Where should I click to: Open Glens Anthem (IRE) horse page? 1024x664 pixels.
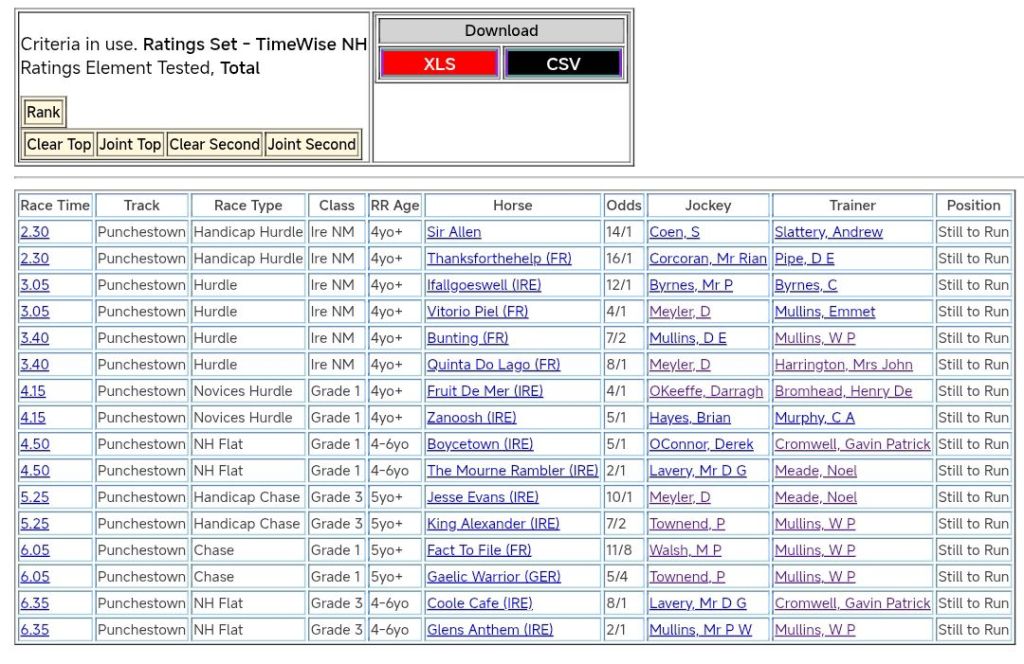(490, 630)
